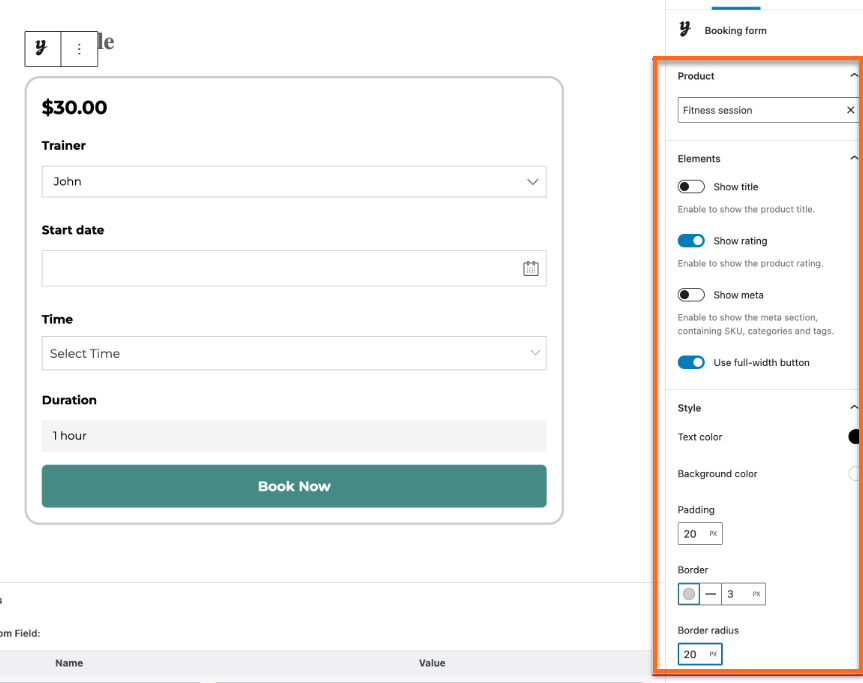This screenshot has height=683, width=863.
Task: Clear the Fitness session product with the X
Action: (x=850, y=110)
